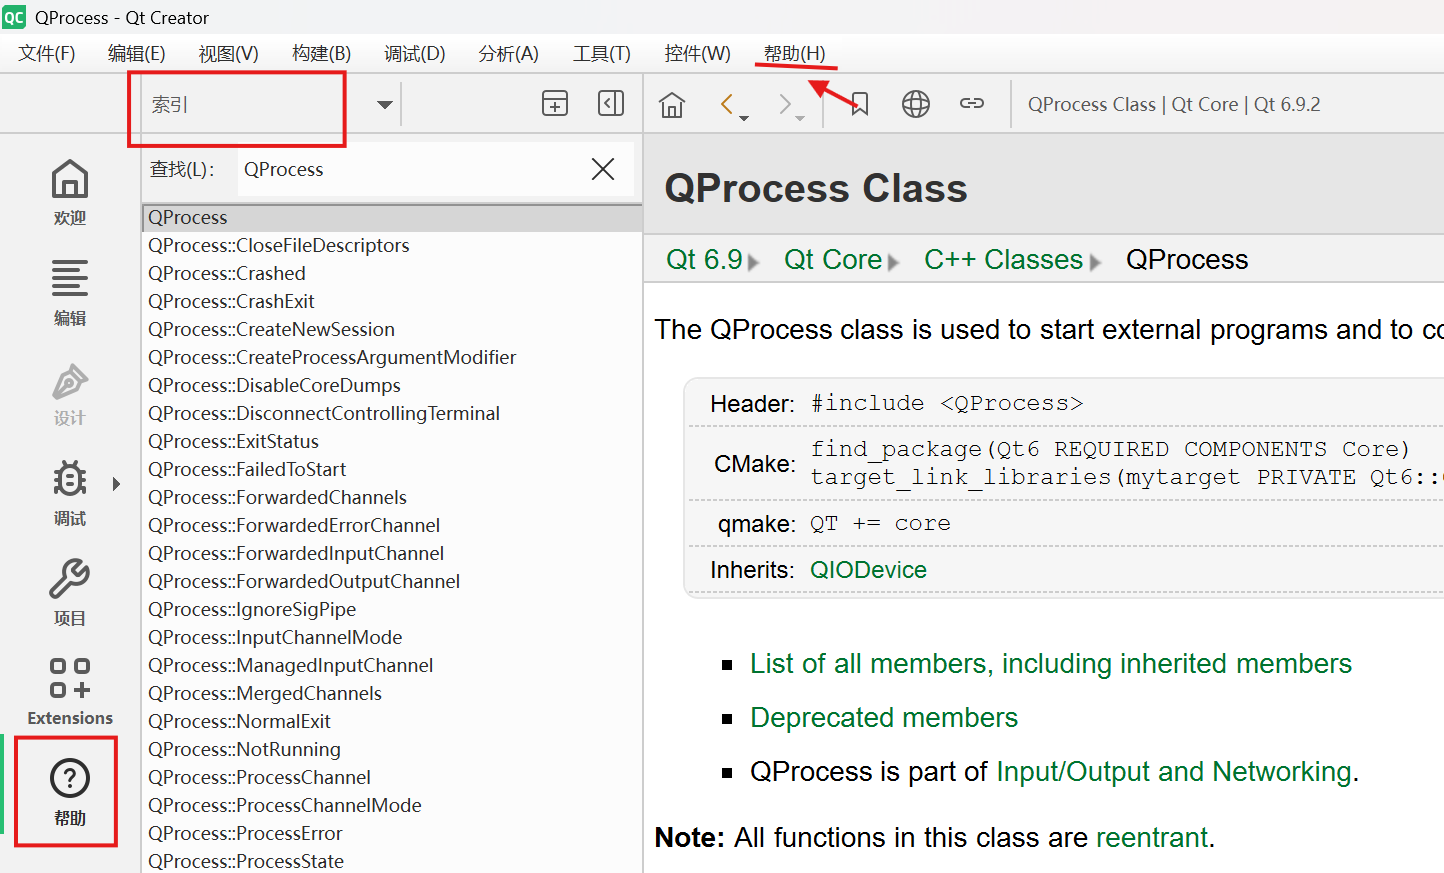Select QProcess::FailedToStart entry
1444x873 pixels.
(x=392, y=470)
